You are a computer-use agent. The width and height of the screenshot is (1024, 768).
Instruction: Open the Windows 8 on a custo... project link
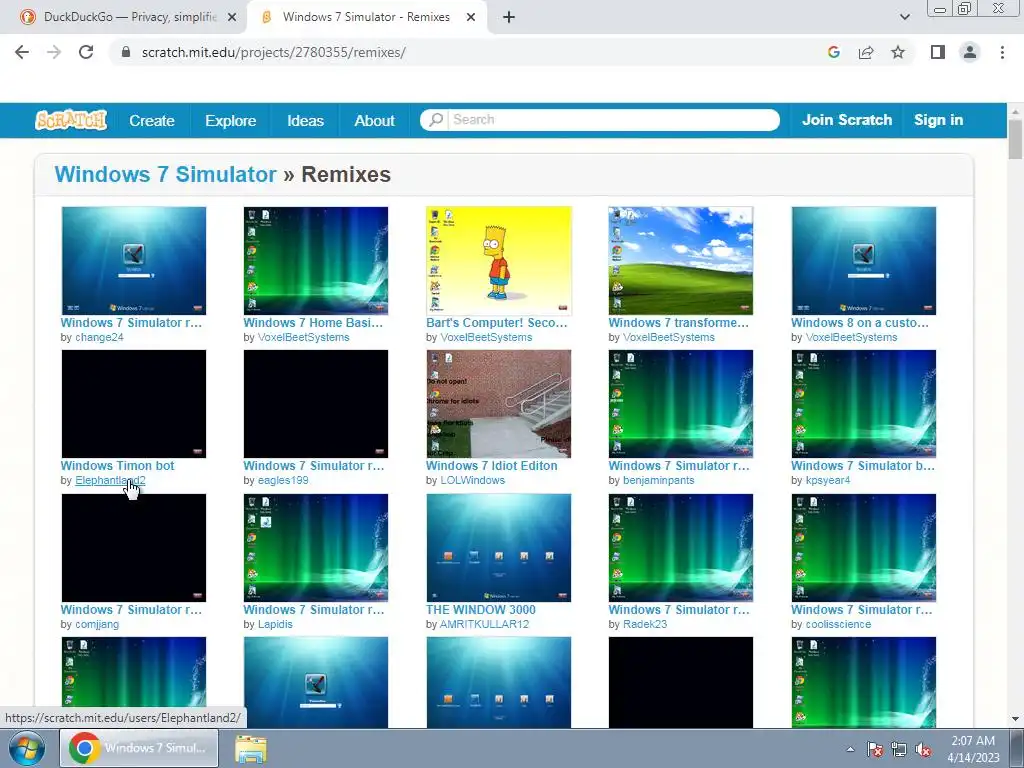(x=859, y=323)
